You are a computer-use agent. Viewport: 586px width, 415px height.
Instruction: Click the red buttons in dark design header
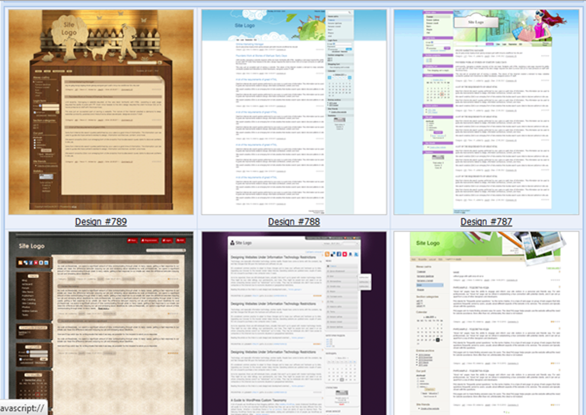pyautogui.click(x=156, y=240)
